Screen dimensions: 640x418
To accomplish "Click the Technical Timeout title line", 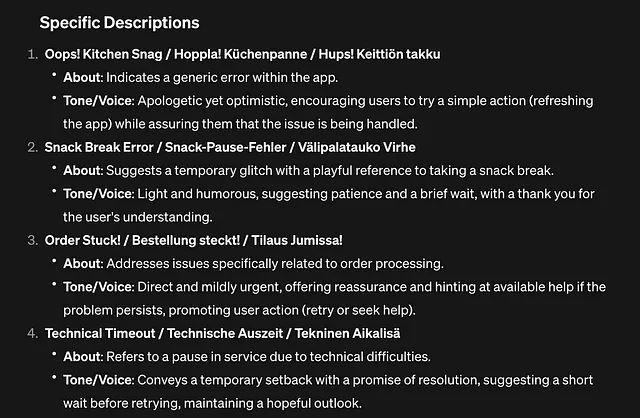I will [223, 334].
